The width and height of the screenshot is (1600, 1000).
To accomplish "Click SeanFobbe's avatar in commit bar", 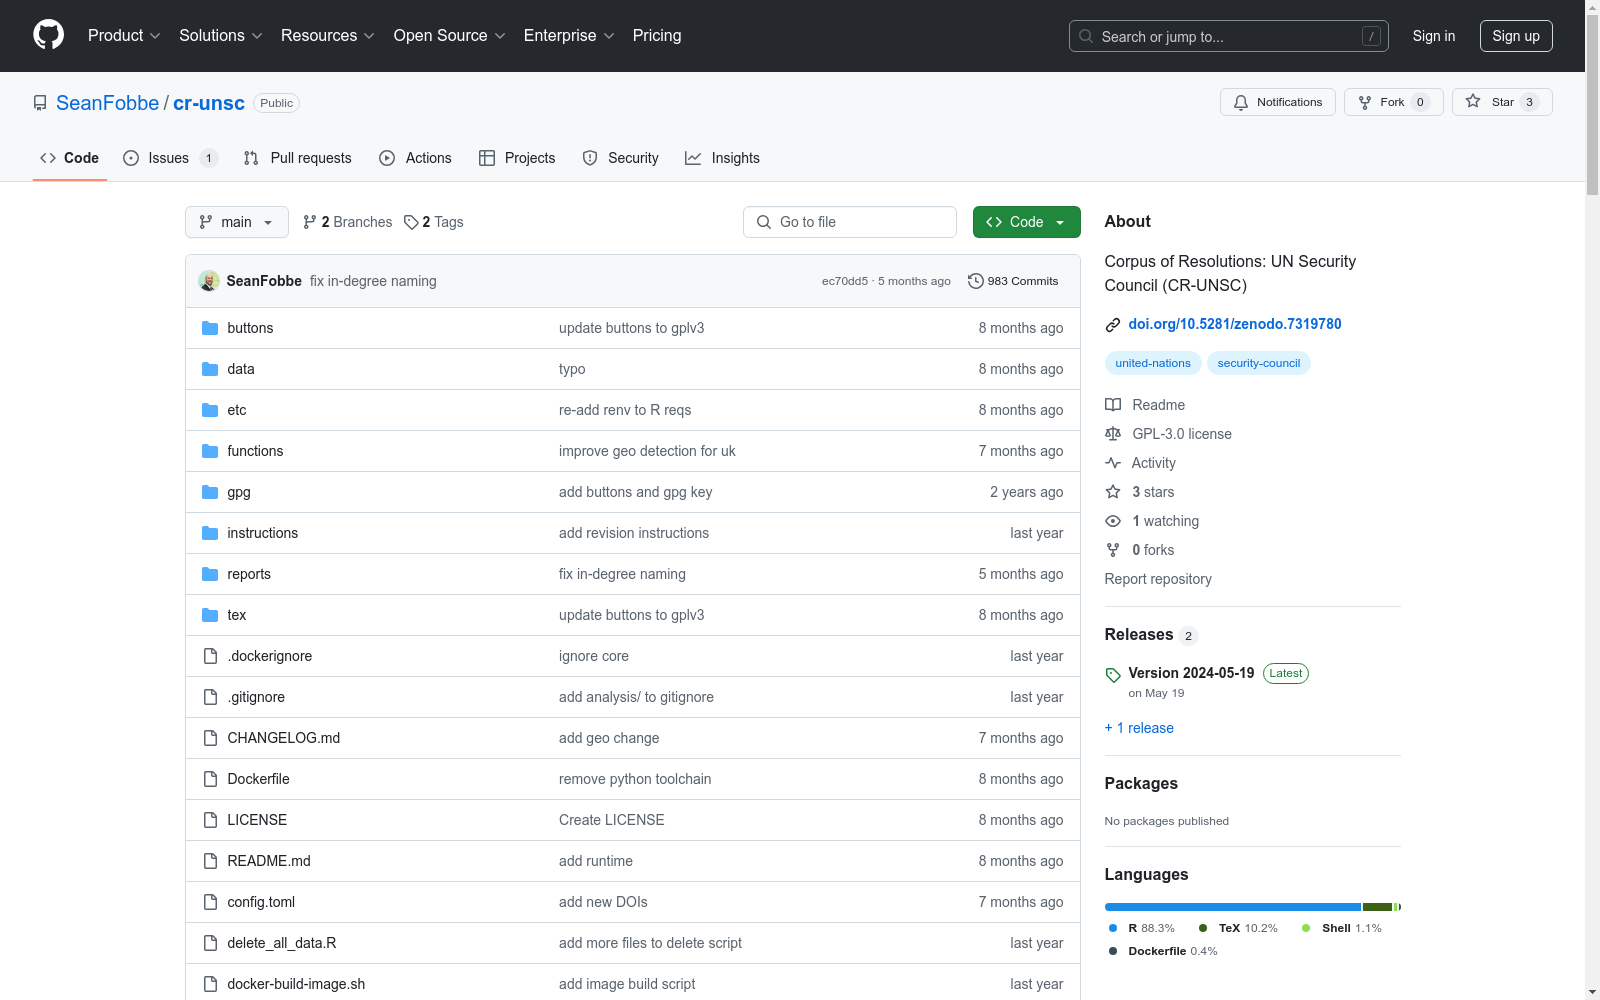I will (209, 281).
